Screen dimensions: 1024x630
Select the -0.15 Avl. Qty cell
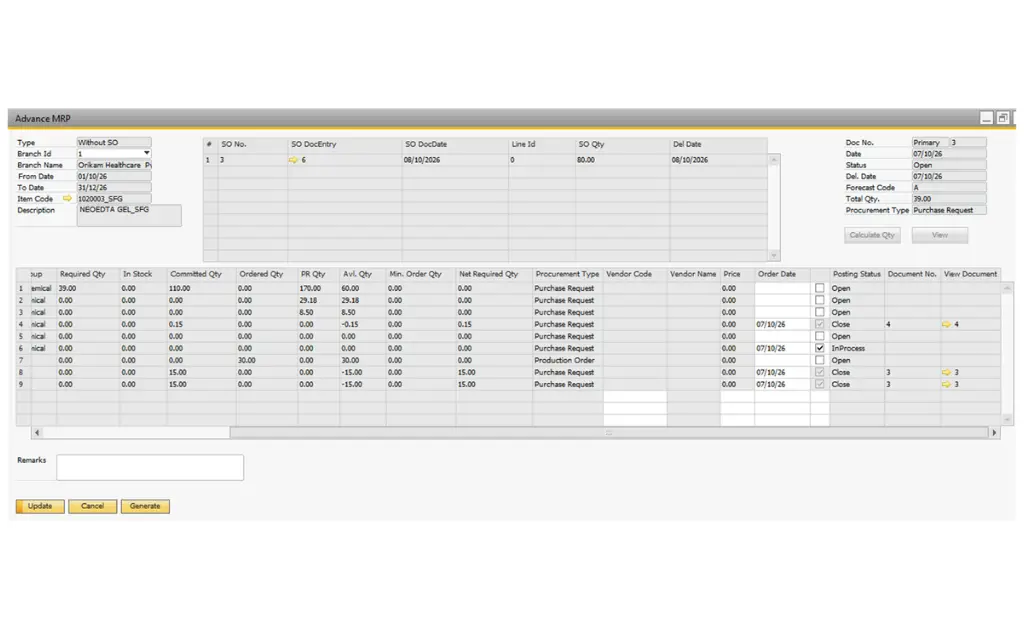point(362,324)
